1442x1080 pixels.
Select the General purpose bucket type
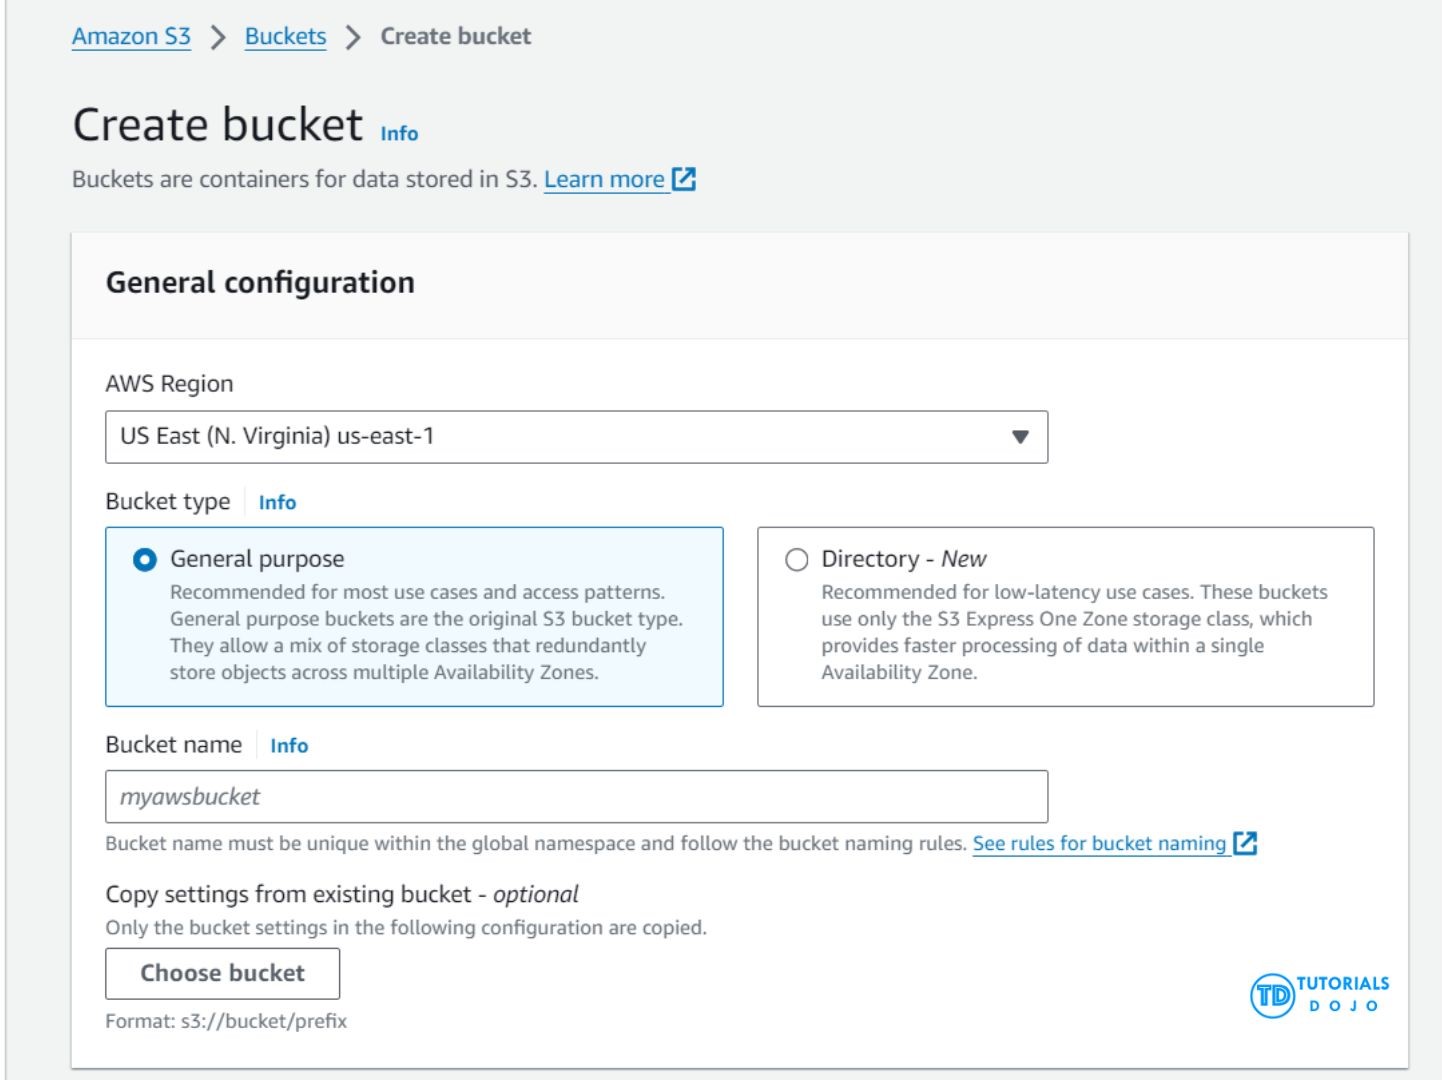click(x=145, y=560)
